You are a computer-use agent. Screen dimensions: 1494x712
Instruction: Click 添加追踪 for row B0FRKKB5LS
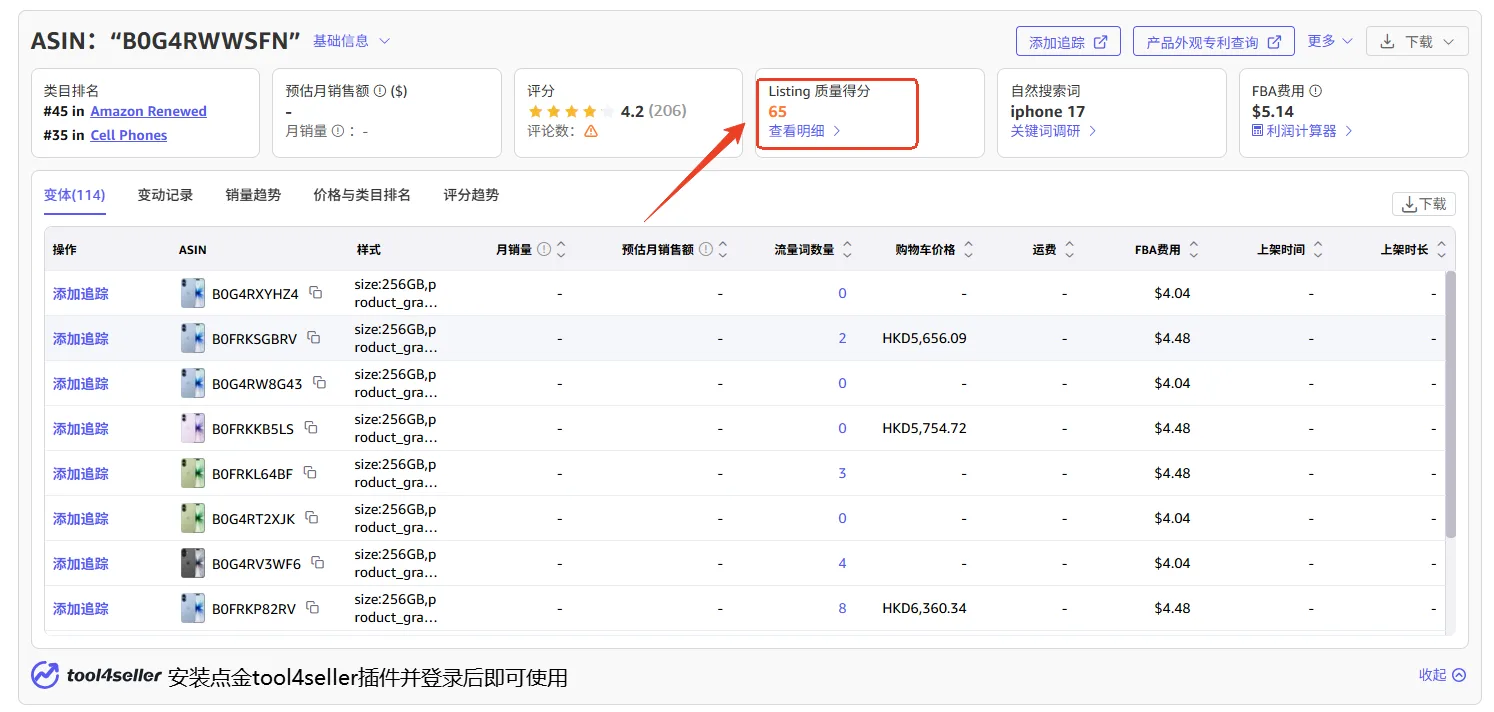click(81, 428)
